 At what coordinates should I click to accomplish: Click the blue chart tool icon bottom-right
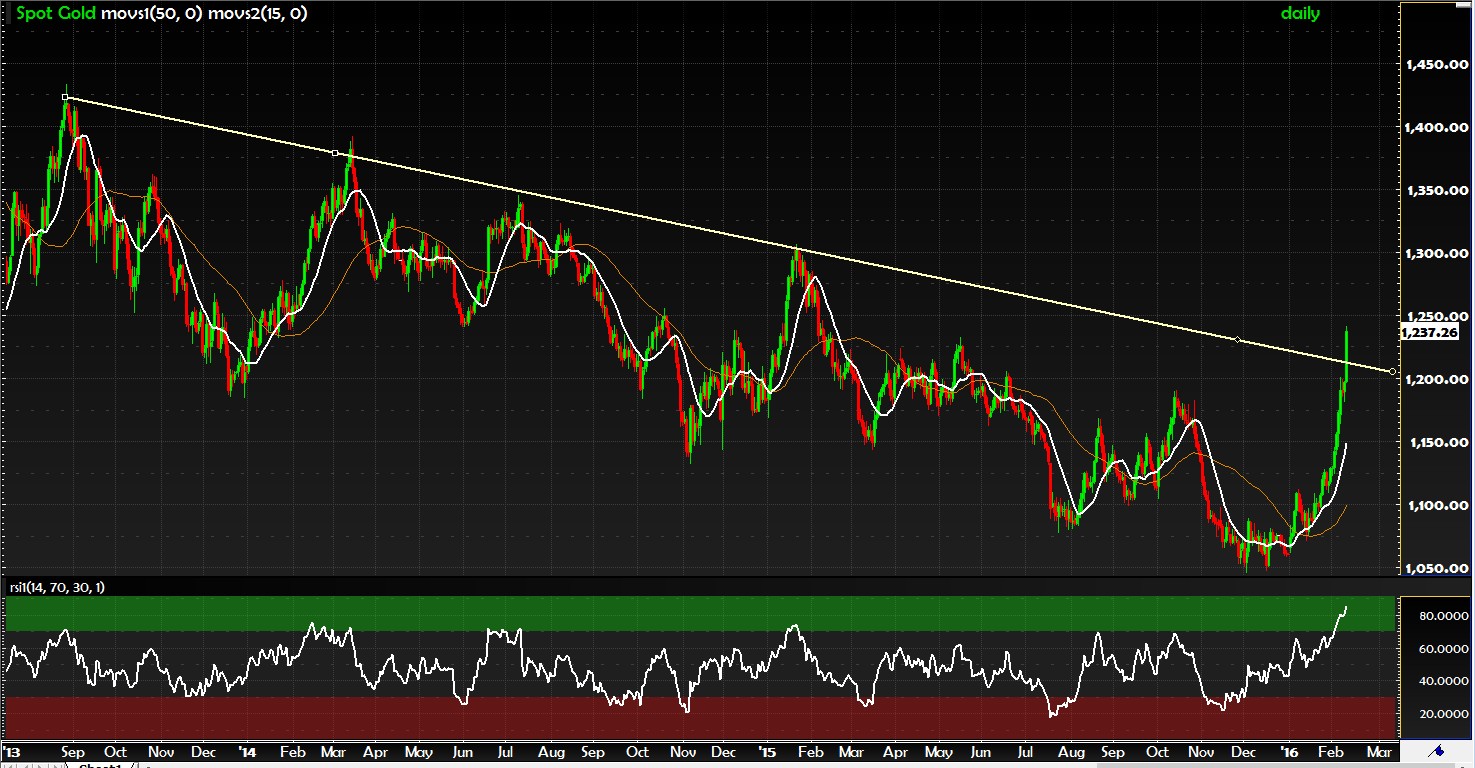pos(1437,751)
